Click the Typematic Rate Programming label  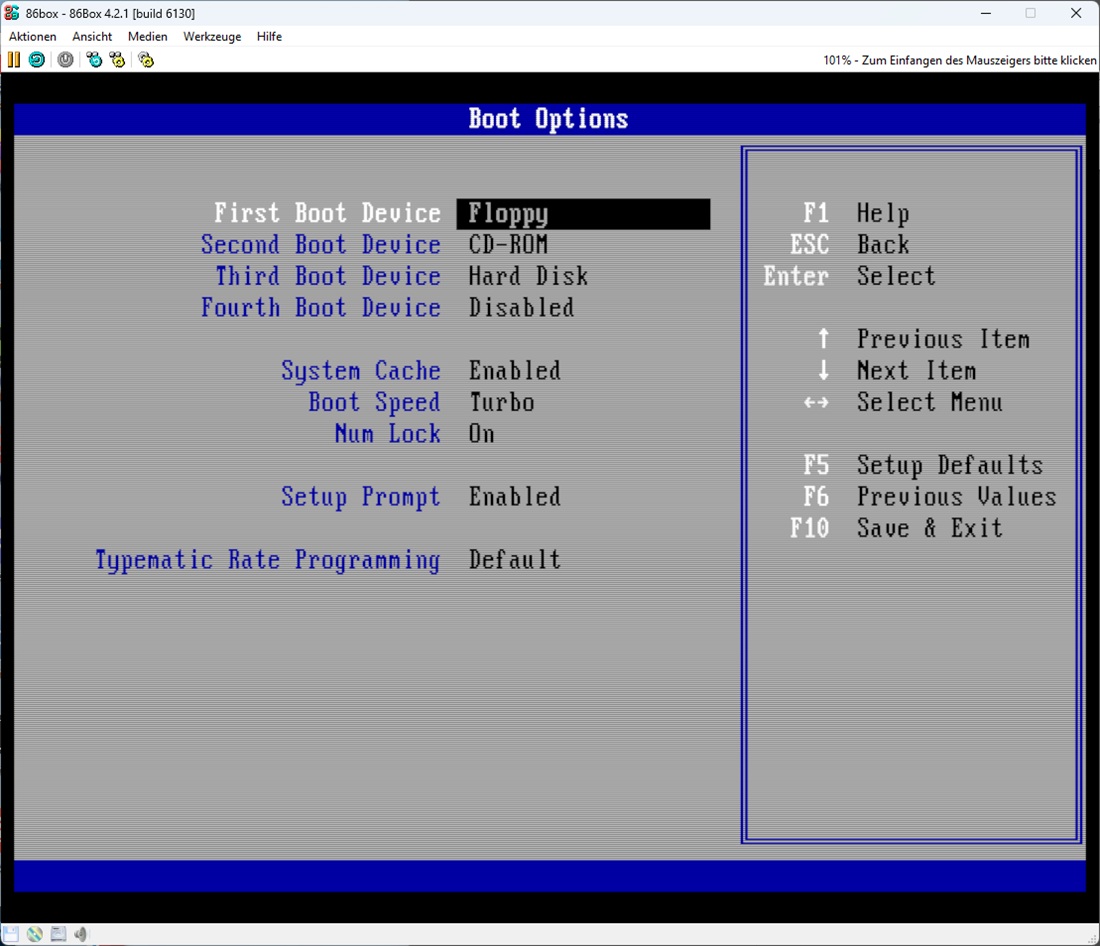click(267, 560)
